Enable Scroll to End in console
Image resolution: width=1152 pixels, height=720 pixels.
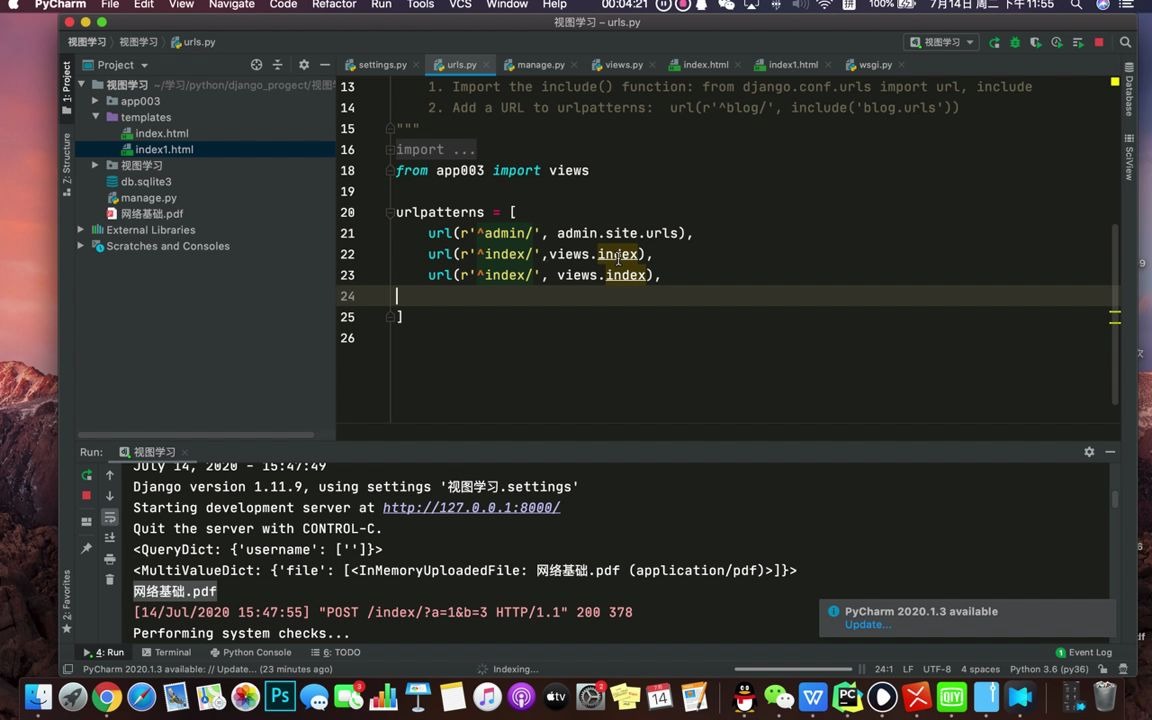tap(109, 535)
